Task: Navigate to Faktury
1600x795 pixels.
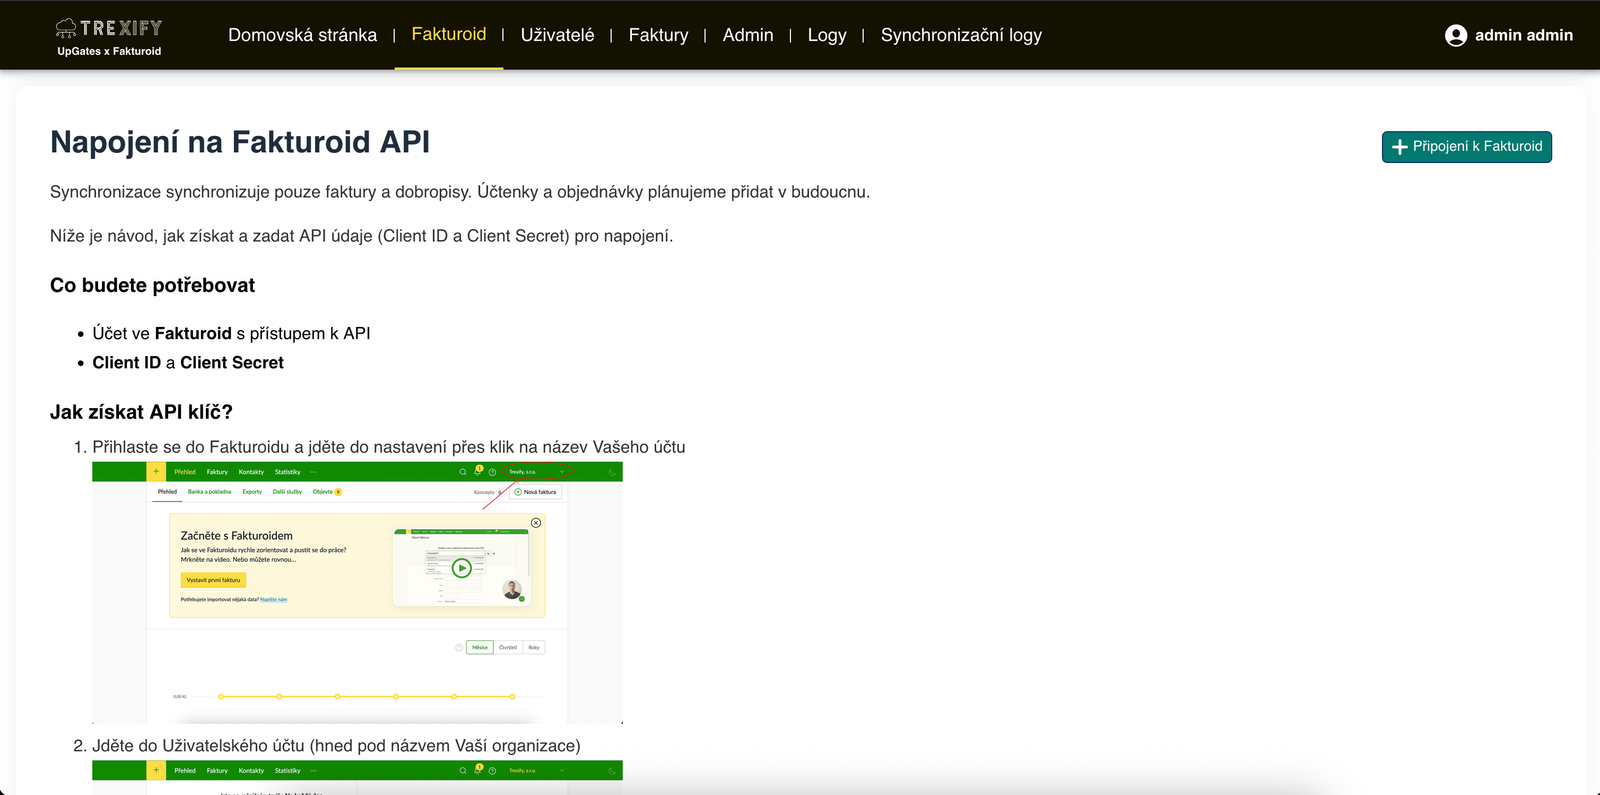Action: point(658,35)
